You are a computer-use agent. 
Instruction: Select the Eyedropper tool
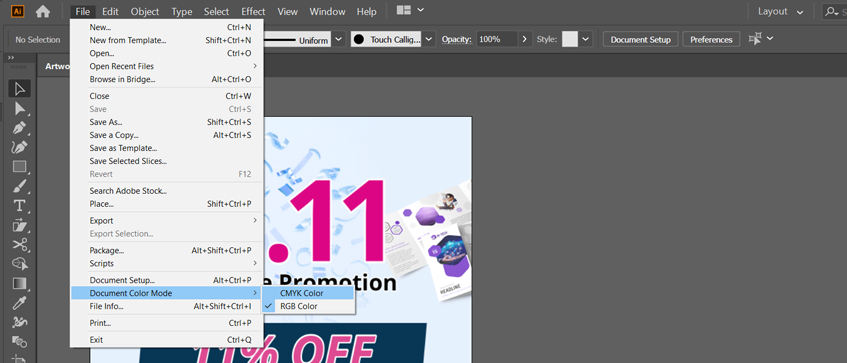pos(19,303)
